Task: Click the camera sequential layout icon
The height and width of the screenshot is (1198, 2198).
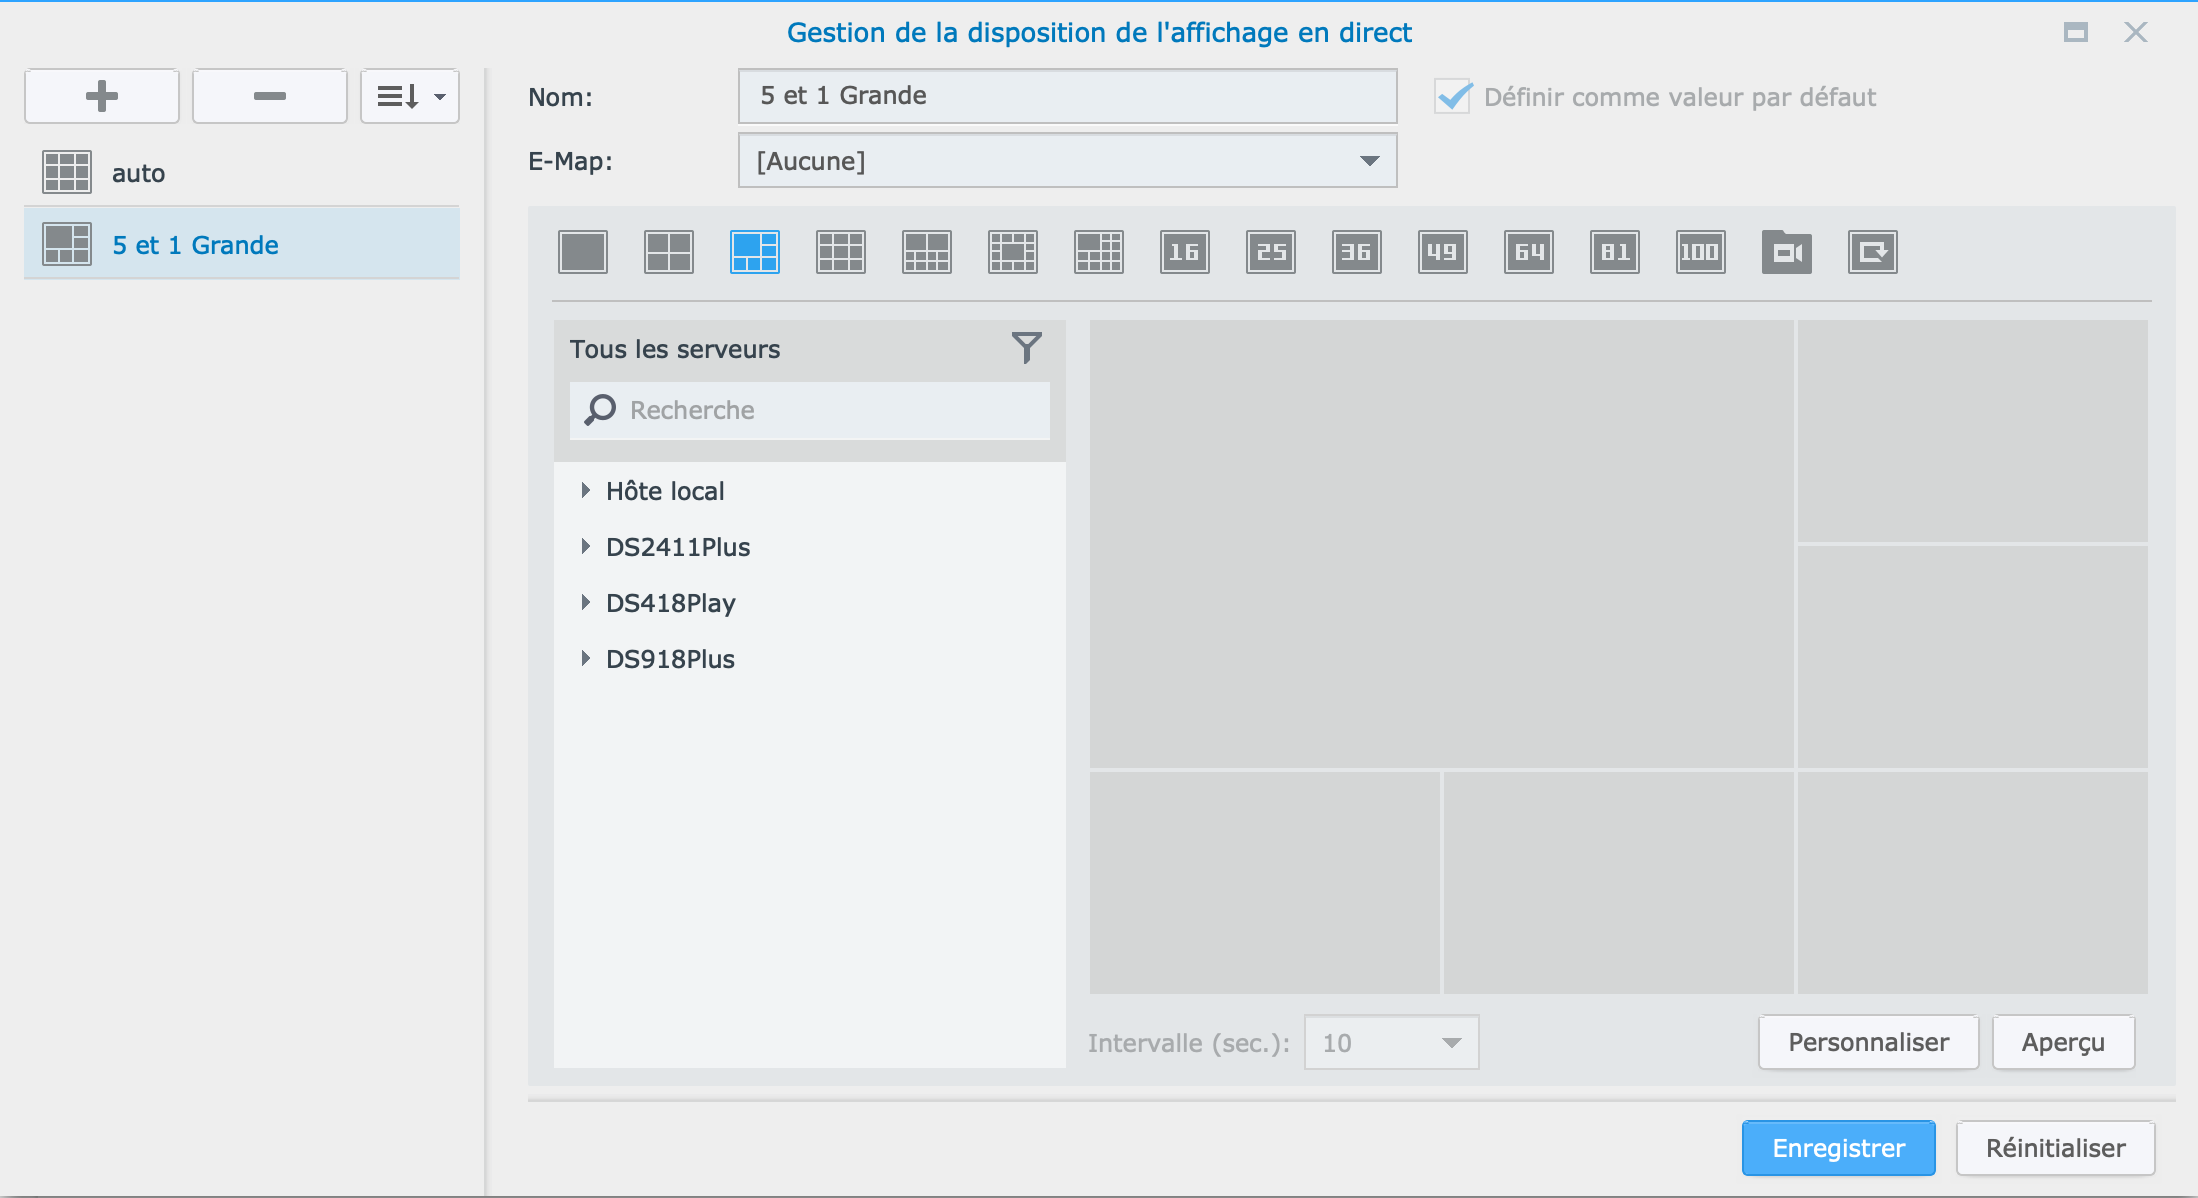Action: 1787,252
